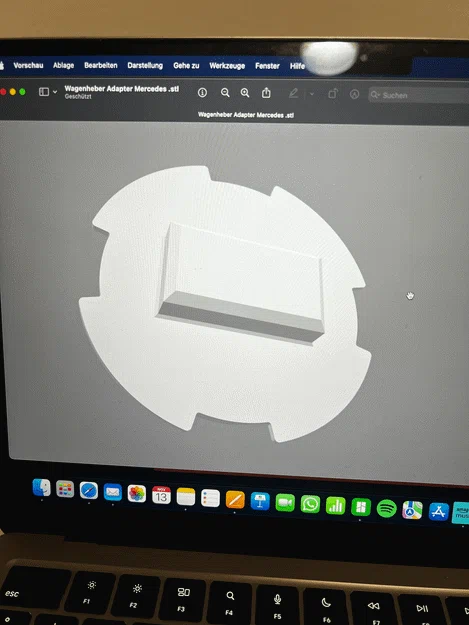Open the Vorschau menu
The height and width of the screenshot is (625, 469).
pos(28,65)
